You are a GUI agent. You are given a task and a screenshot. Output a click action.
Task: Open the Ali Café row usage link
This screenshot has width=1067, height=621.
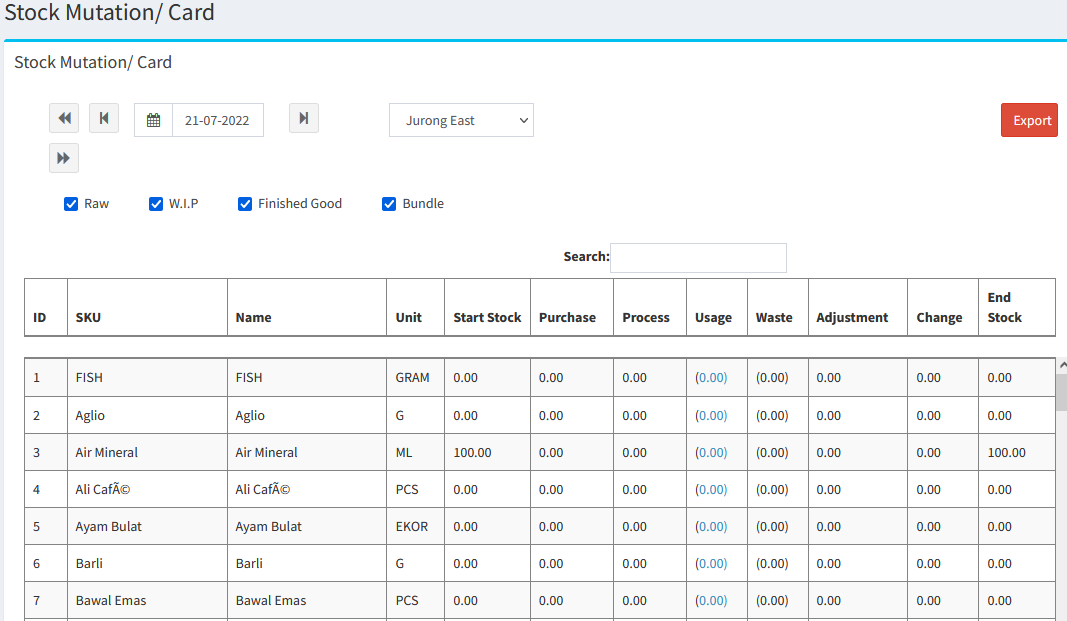[x=711, y=490]
